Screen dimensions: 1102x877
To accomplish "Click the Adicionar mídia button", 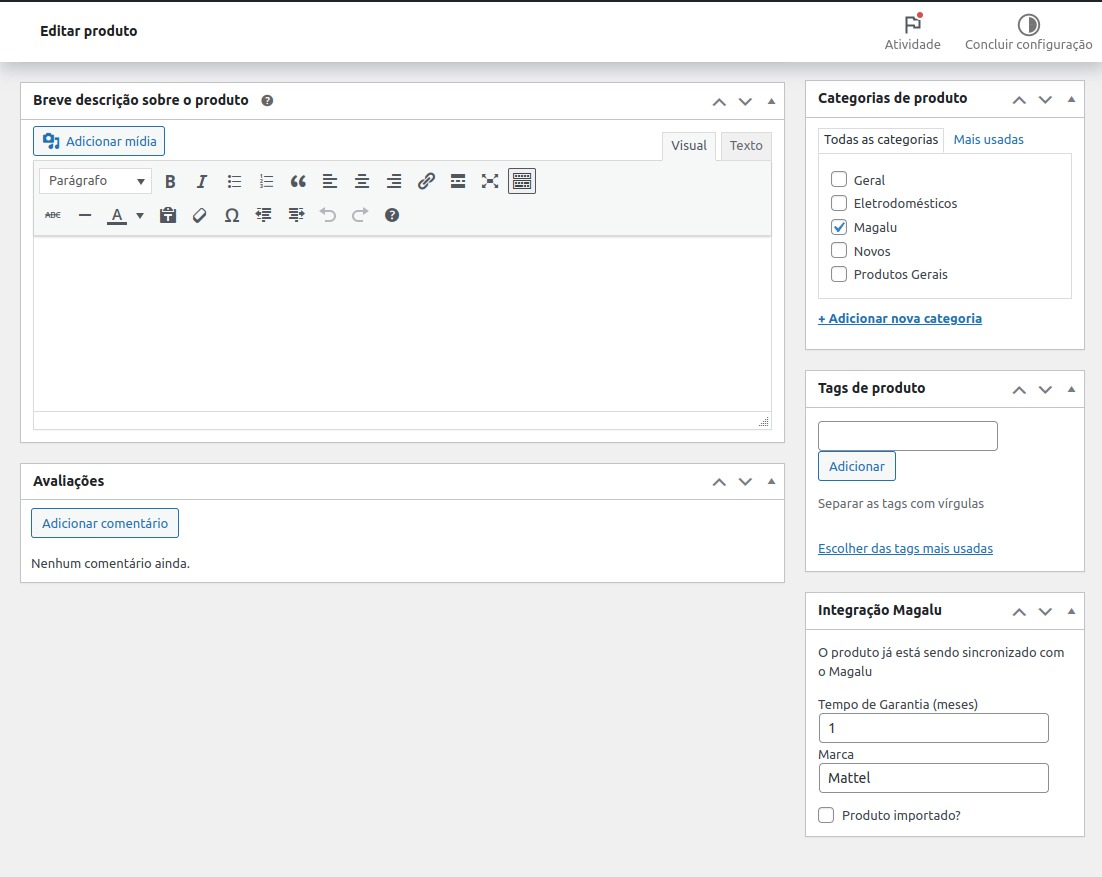I will [99, 141].
